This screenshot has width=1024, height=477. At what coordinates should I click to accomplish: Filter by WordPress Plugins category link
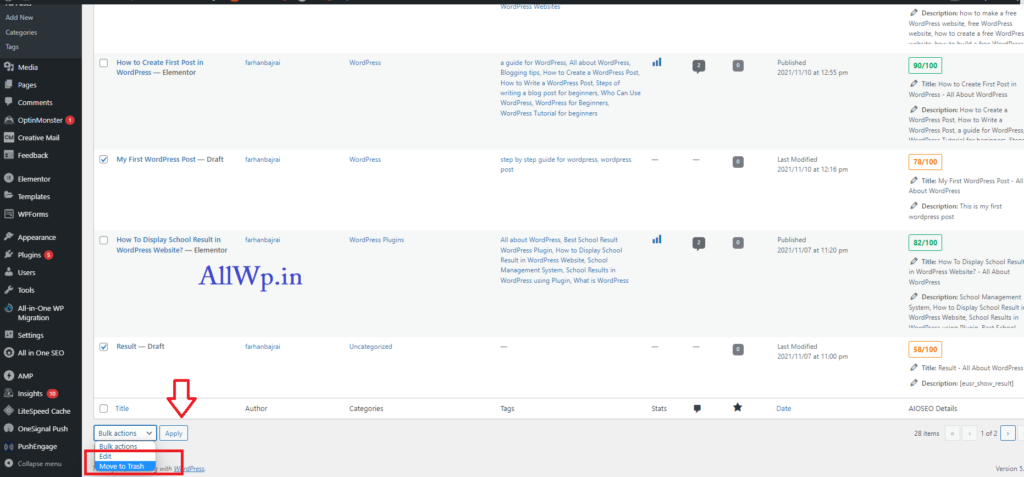(376, 240)
